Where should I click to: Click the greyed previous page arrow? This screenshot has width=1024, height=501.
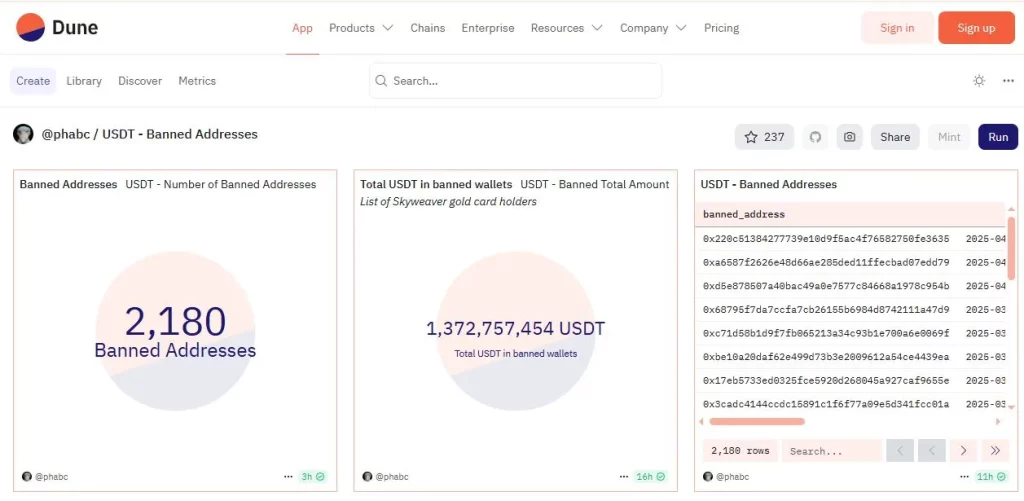932,451
